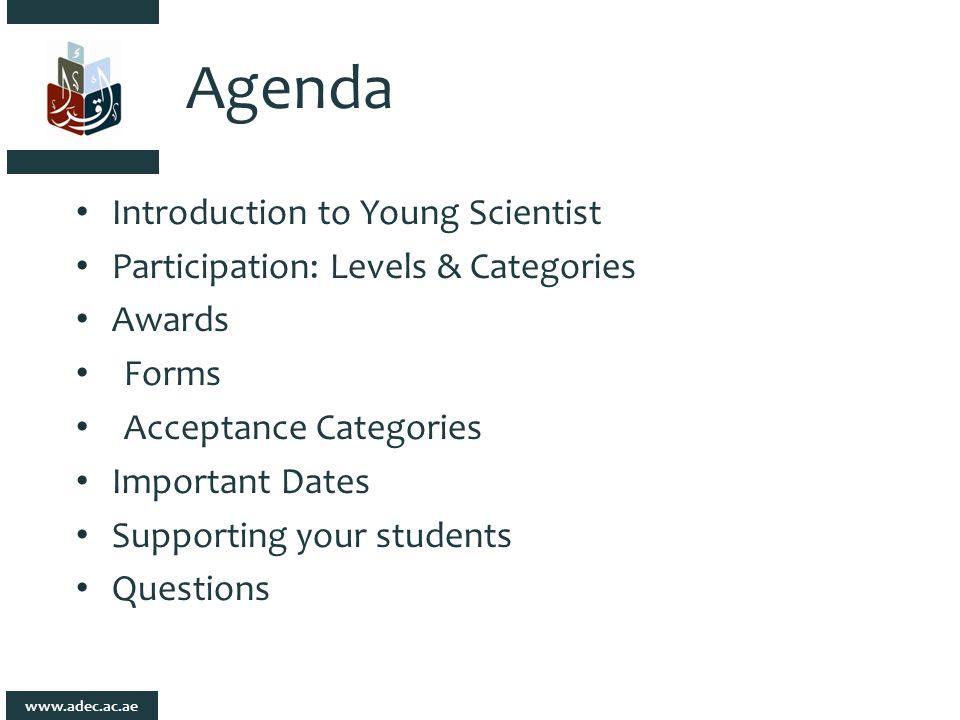Click the bullet point before Forms
Viewport: 960px width, 720px height.
click(83, 373)
